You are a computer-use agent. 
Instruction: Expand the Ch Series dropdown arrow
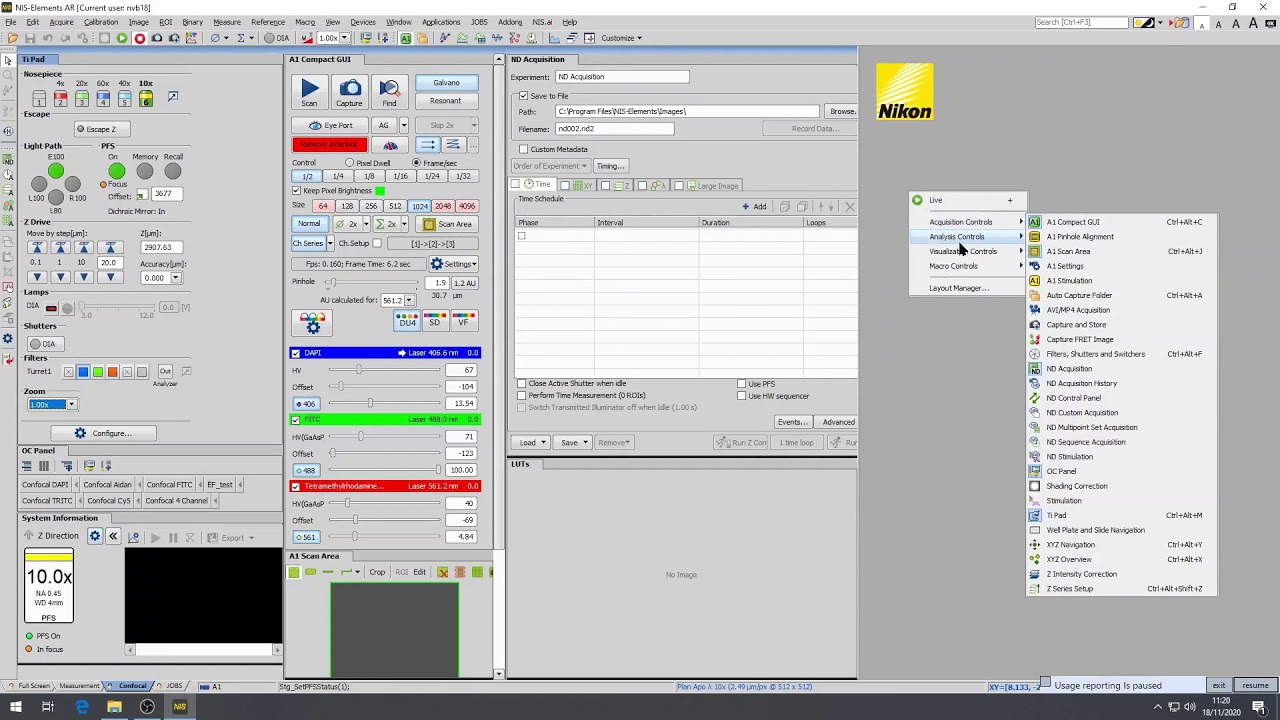pyautogui.click(x=328, y=243)
